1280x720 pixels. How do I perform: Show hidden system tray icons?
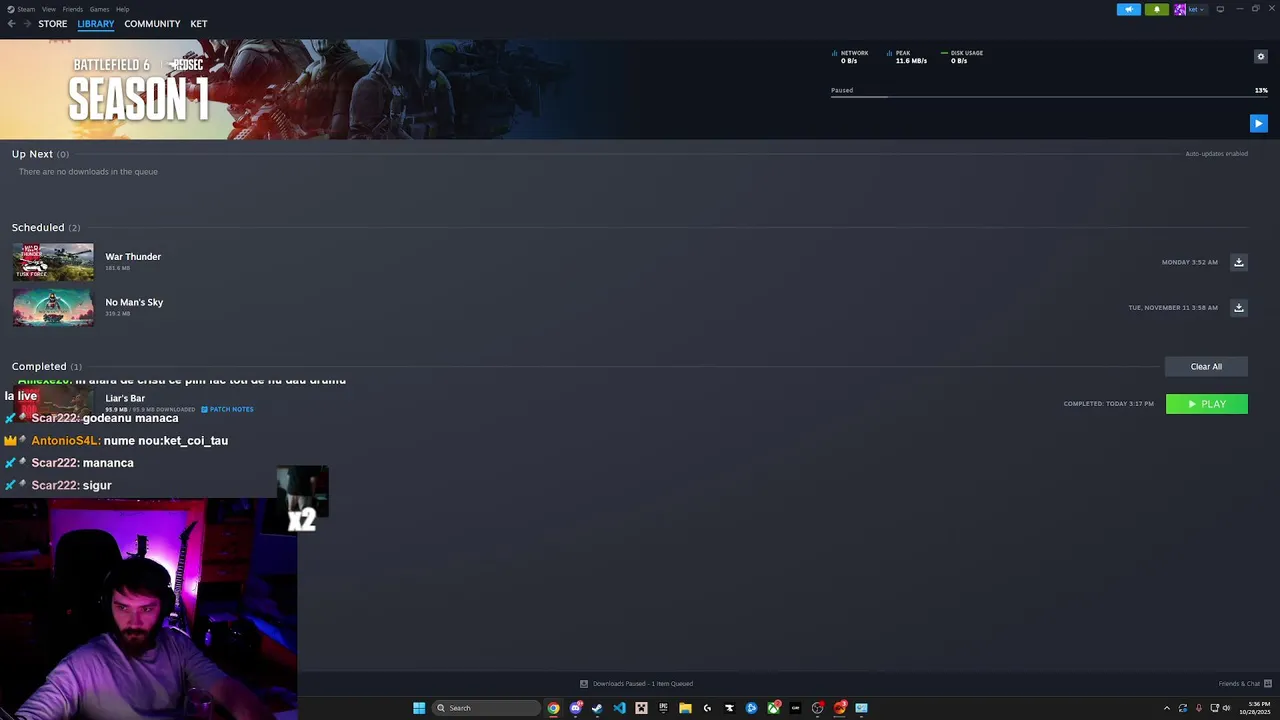1166,708
